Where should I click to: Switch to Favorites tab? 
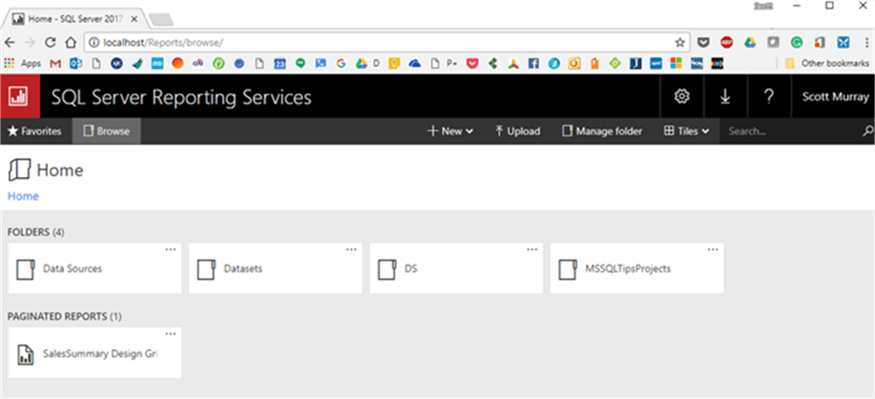[35, 132]
